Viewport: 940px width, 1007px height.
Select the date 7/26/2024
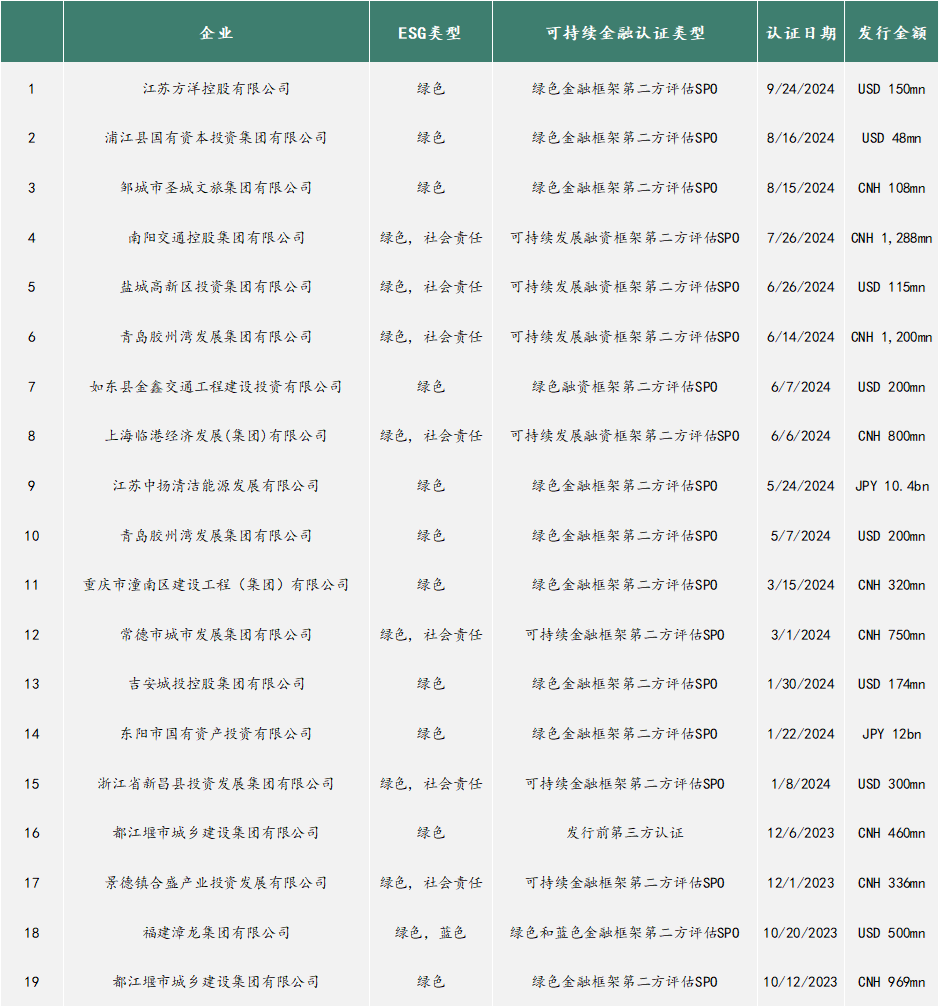(x=801, y=238)
